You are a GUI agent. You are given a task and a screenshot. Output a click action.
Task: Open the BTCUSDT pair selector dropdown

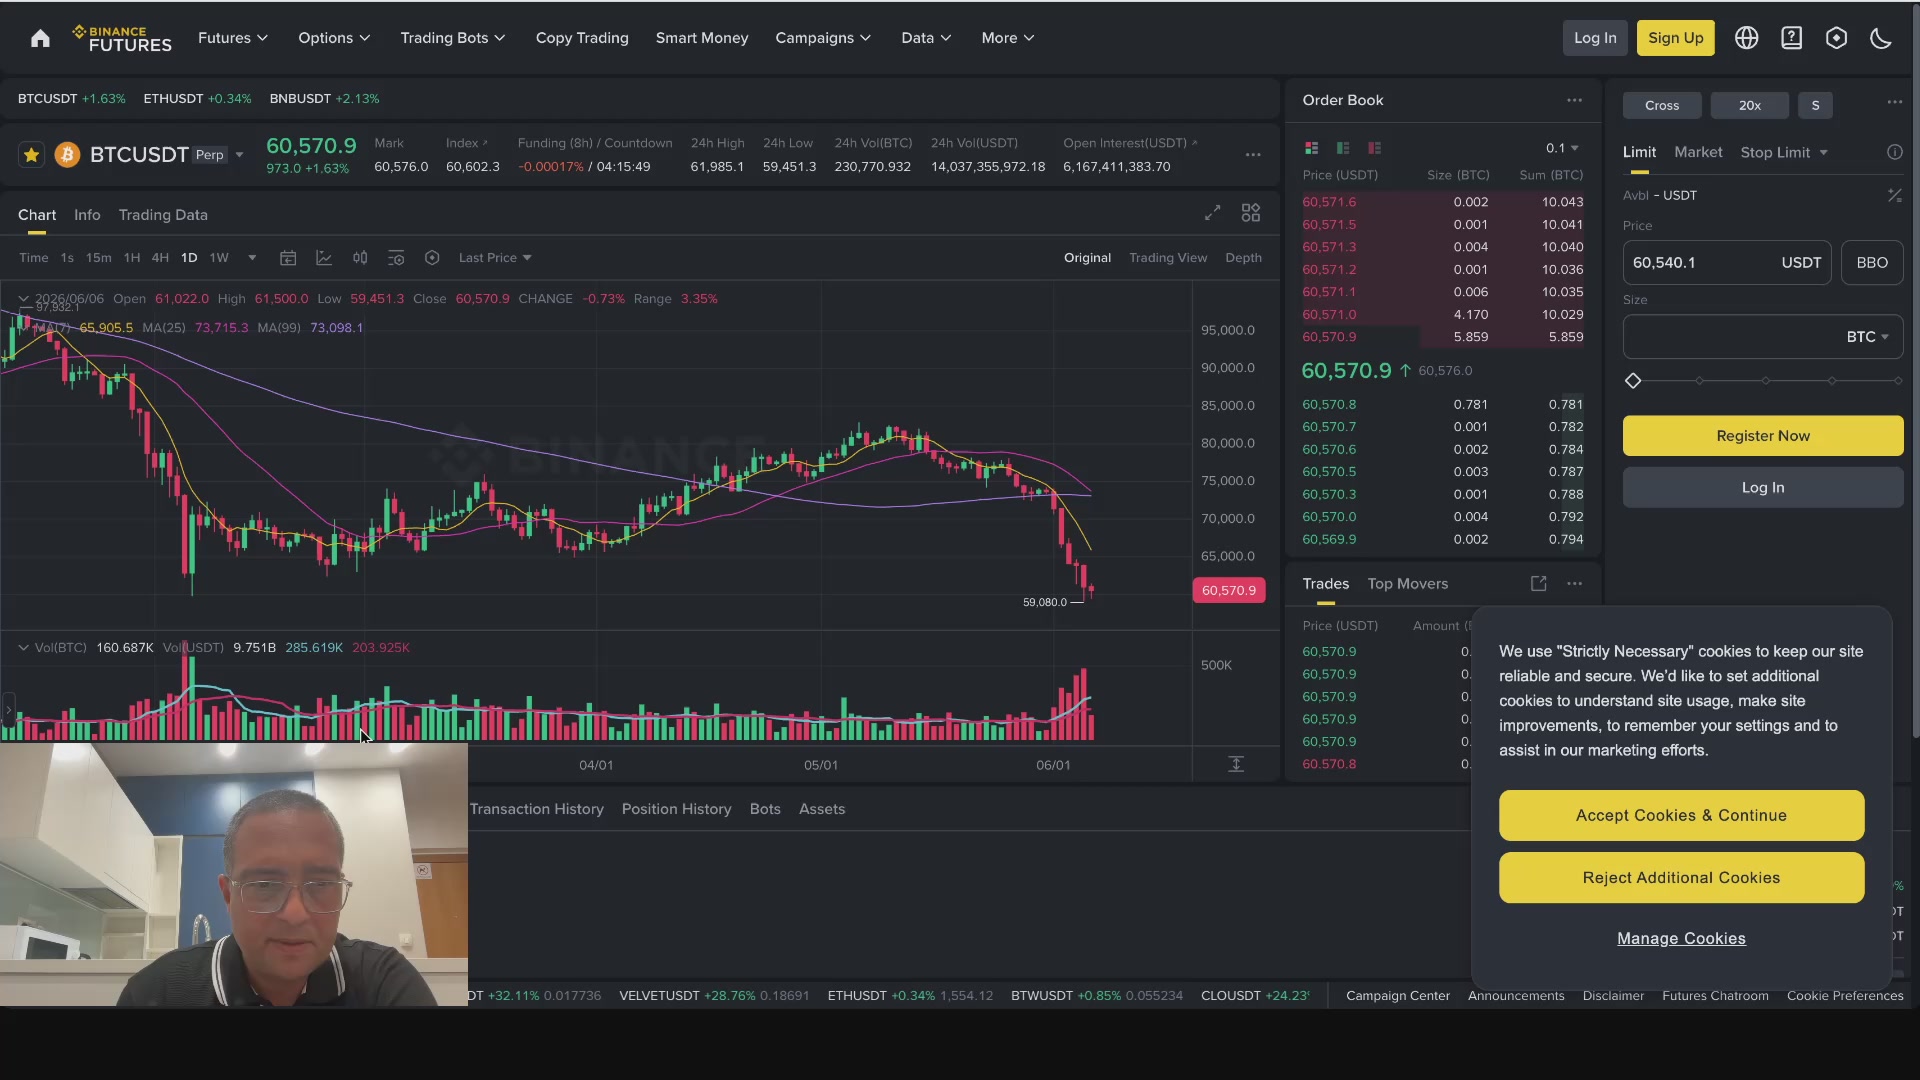point(239,155)
